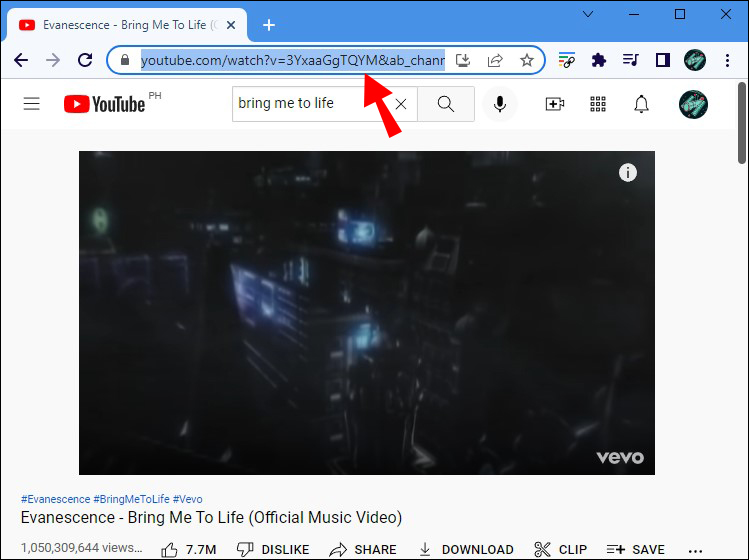The width and height of the screenshot is (749, 560).
Task: Open media control music icon
Action: click(x=631, y=60)
